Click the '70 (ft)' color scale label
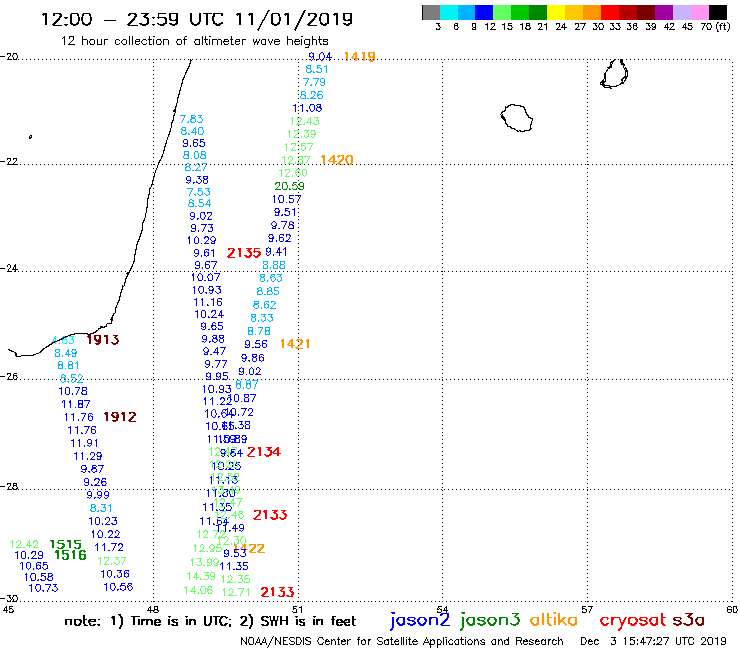The height and width of the screenshot is (650, 740). tap(715, 26)
